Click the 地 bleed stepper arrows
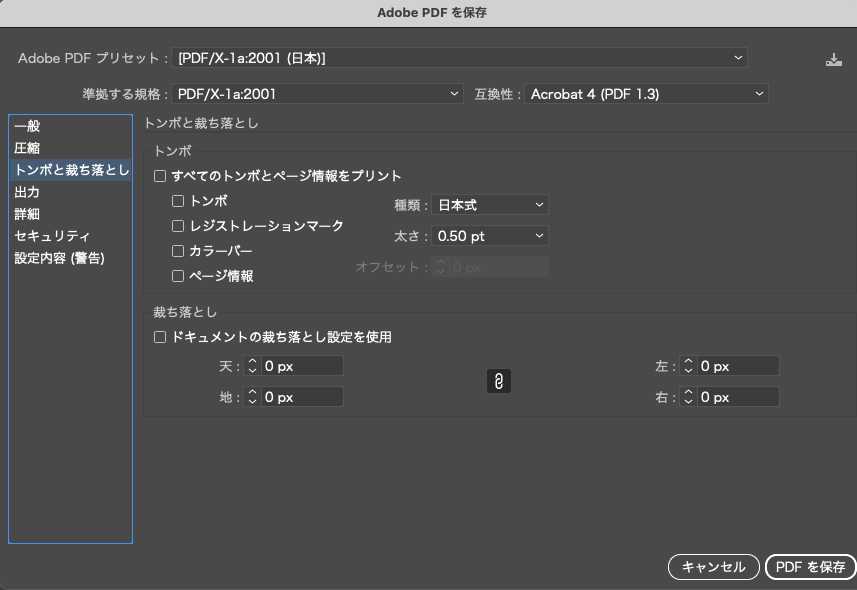Image resolution: width=857 pixels, height=590 pixels. (252, 397)
